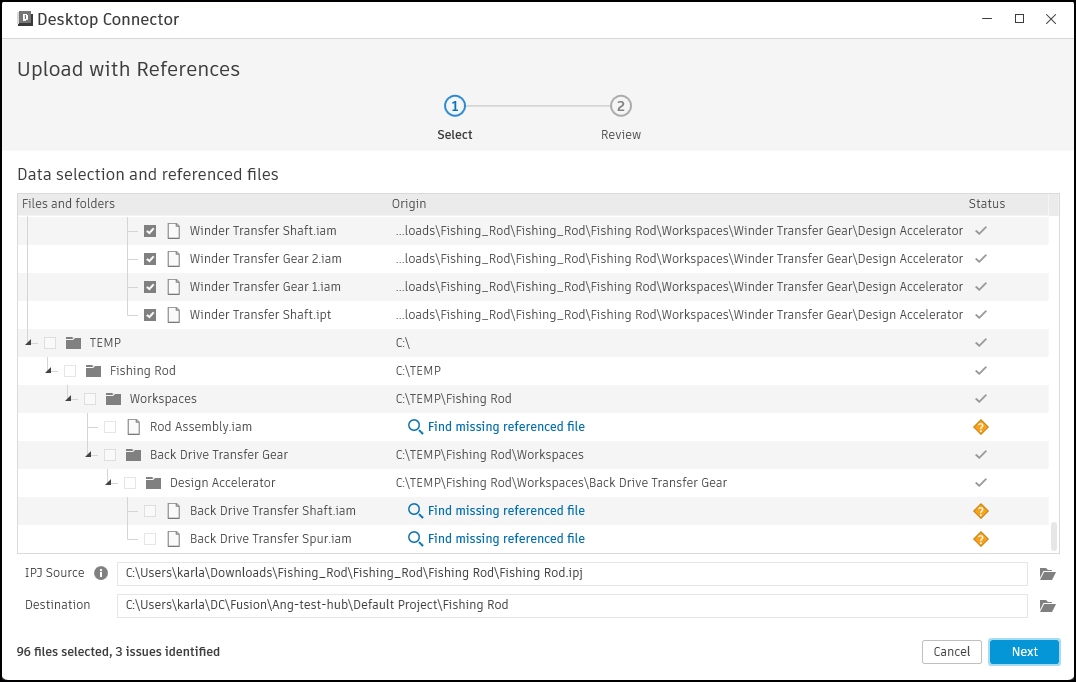Click warning status icon for Rod Assembly.iam
The image size is (1076, 682).
981,427
